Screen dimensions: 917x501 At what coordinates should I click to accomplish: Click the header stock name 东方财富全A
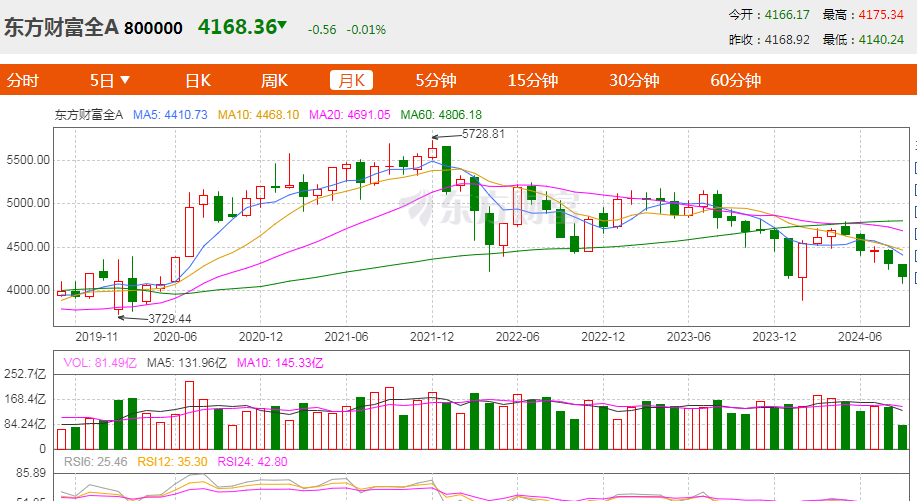61,27
